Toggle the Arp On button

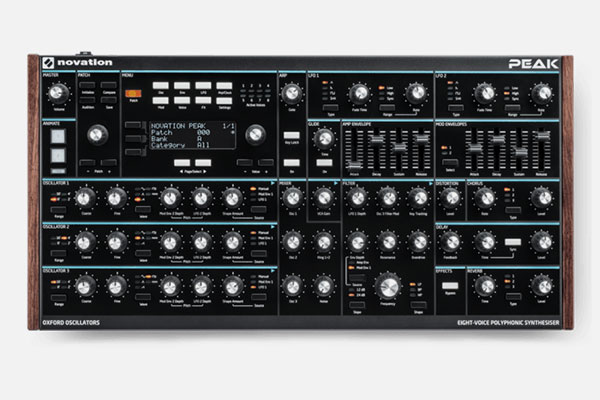point(292,163)
